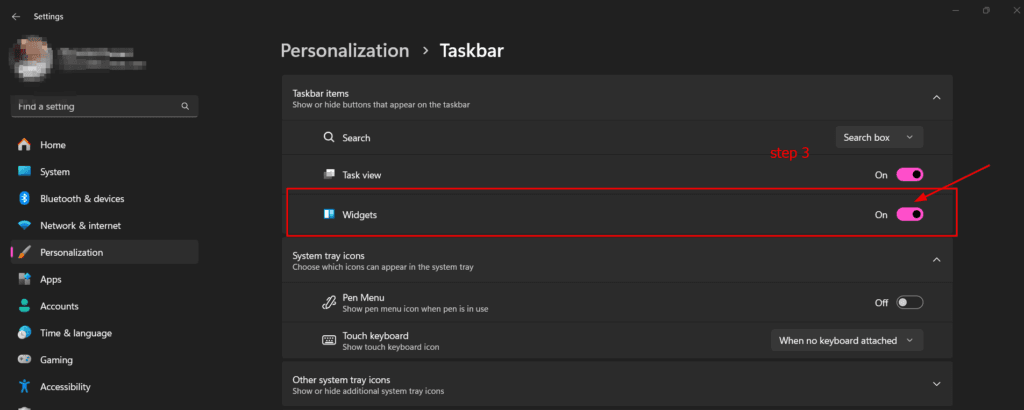Click the Find a setting search field
Image resolution: width=1024 pixels, height=410 pixels.
[x=104, y=106]
